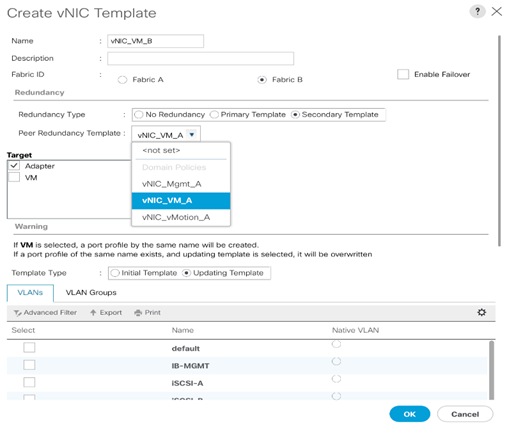
Task: Uncheck the Adapter target checkbox
Action: 14,166
